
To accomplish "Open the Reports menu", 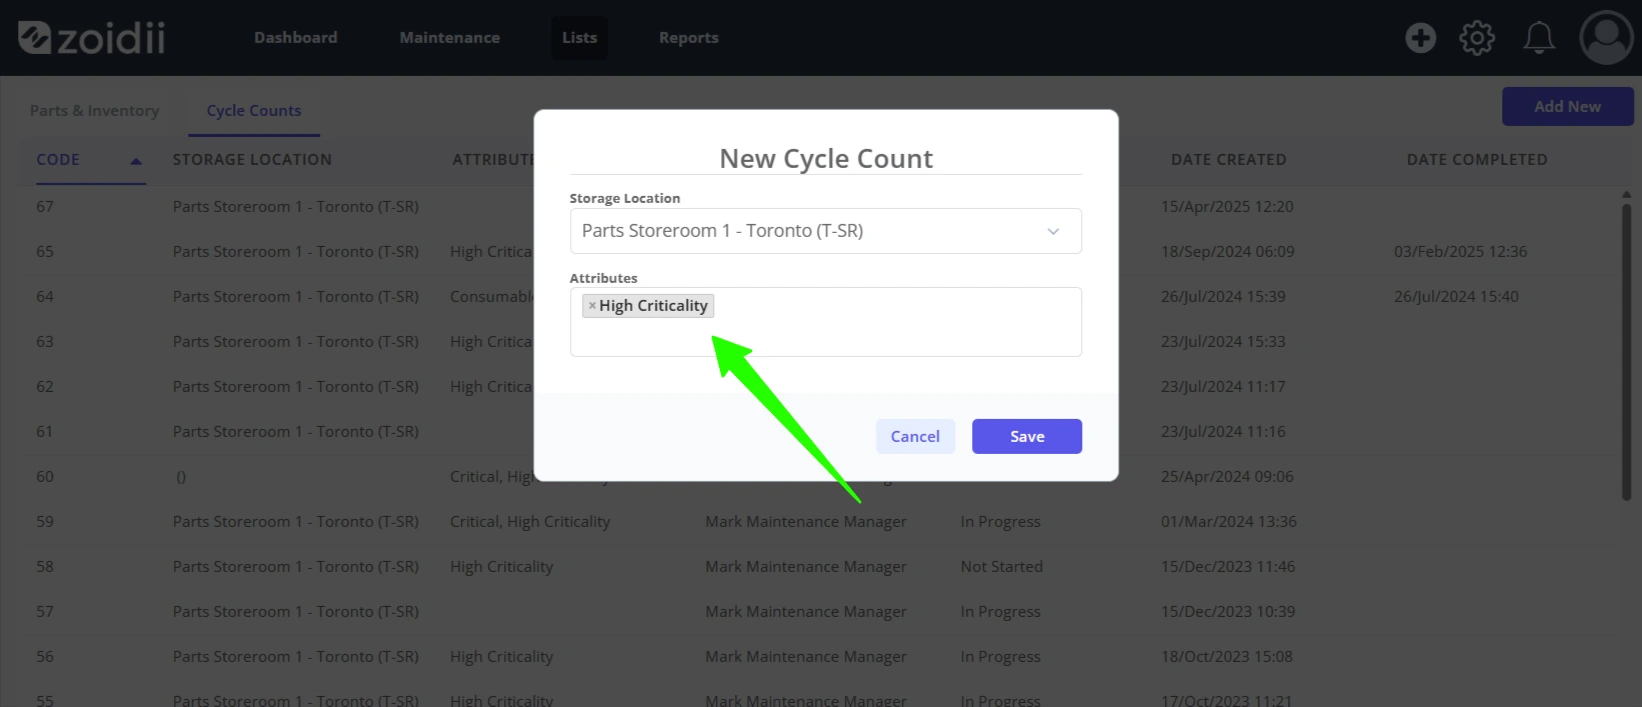I will point(688,38).
